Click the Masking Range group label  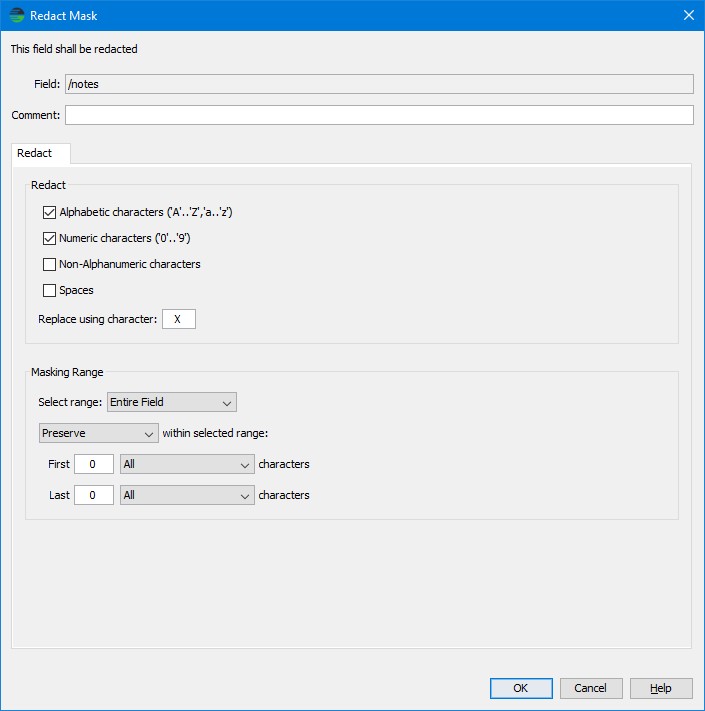pos(67,372)
